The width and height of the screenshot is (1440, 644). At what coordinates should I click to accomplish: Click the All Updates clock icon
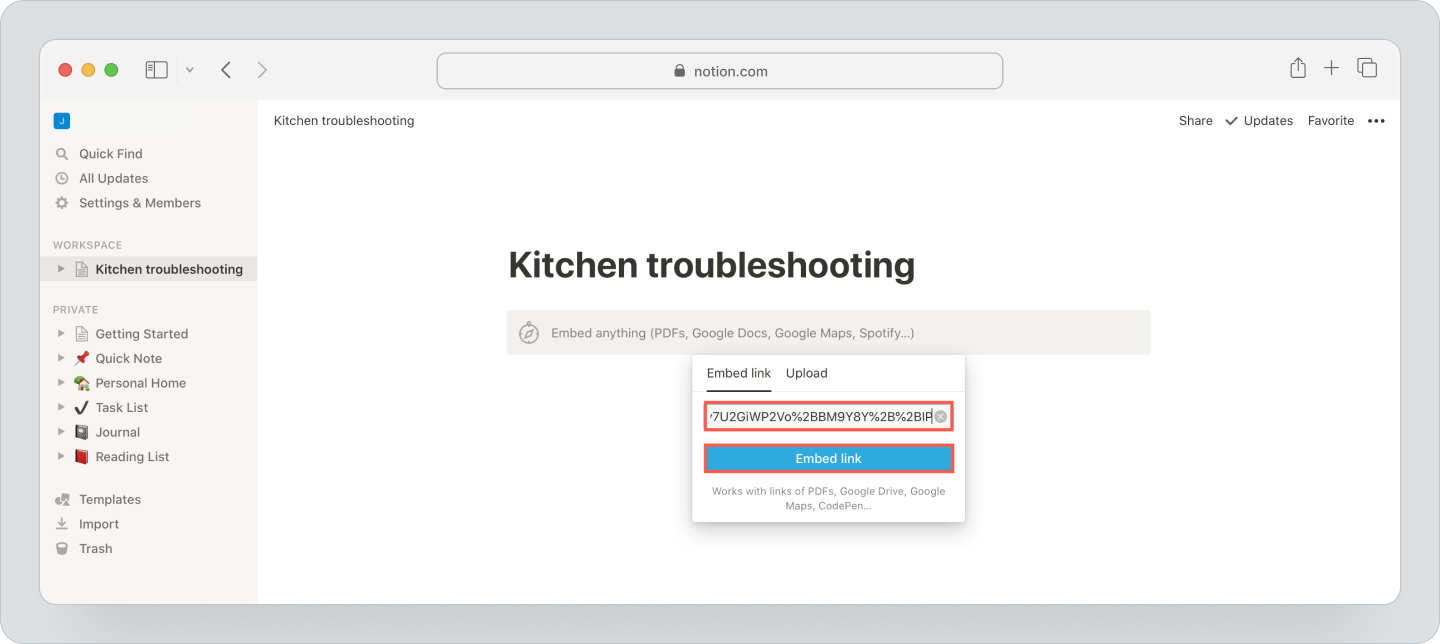click(62, 178)
